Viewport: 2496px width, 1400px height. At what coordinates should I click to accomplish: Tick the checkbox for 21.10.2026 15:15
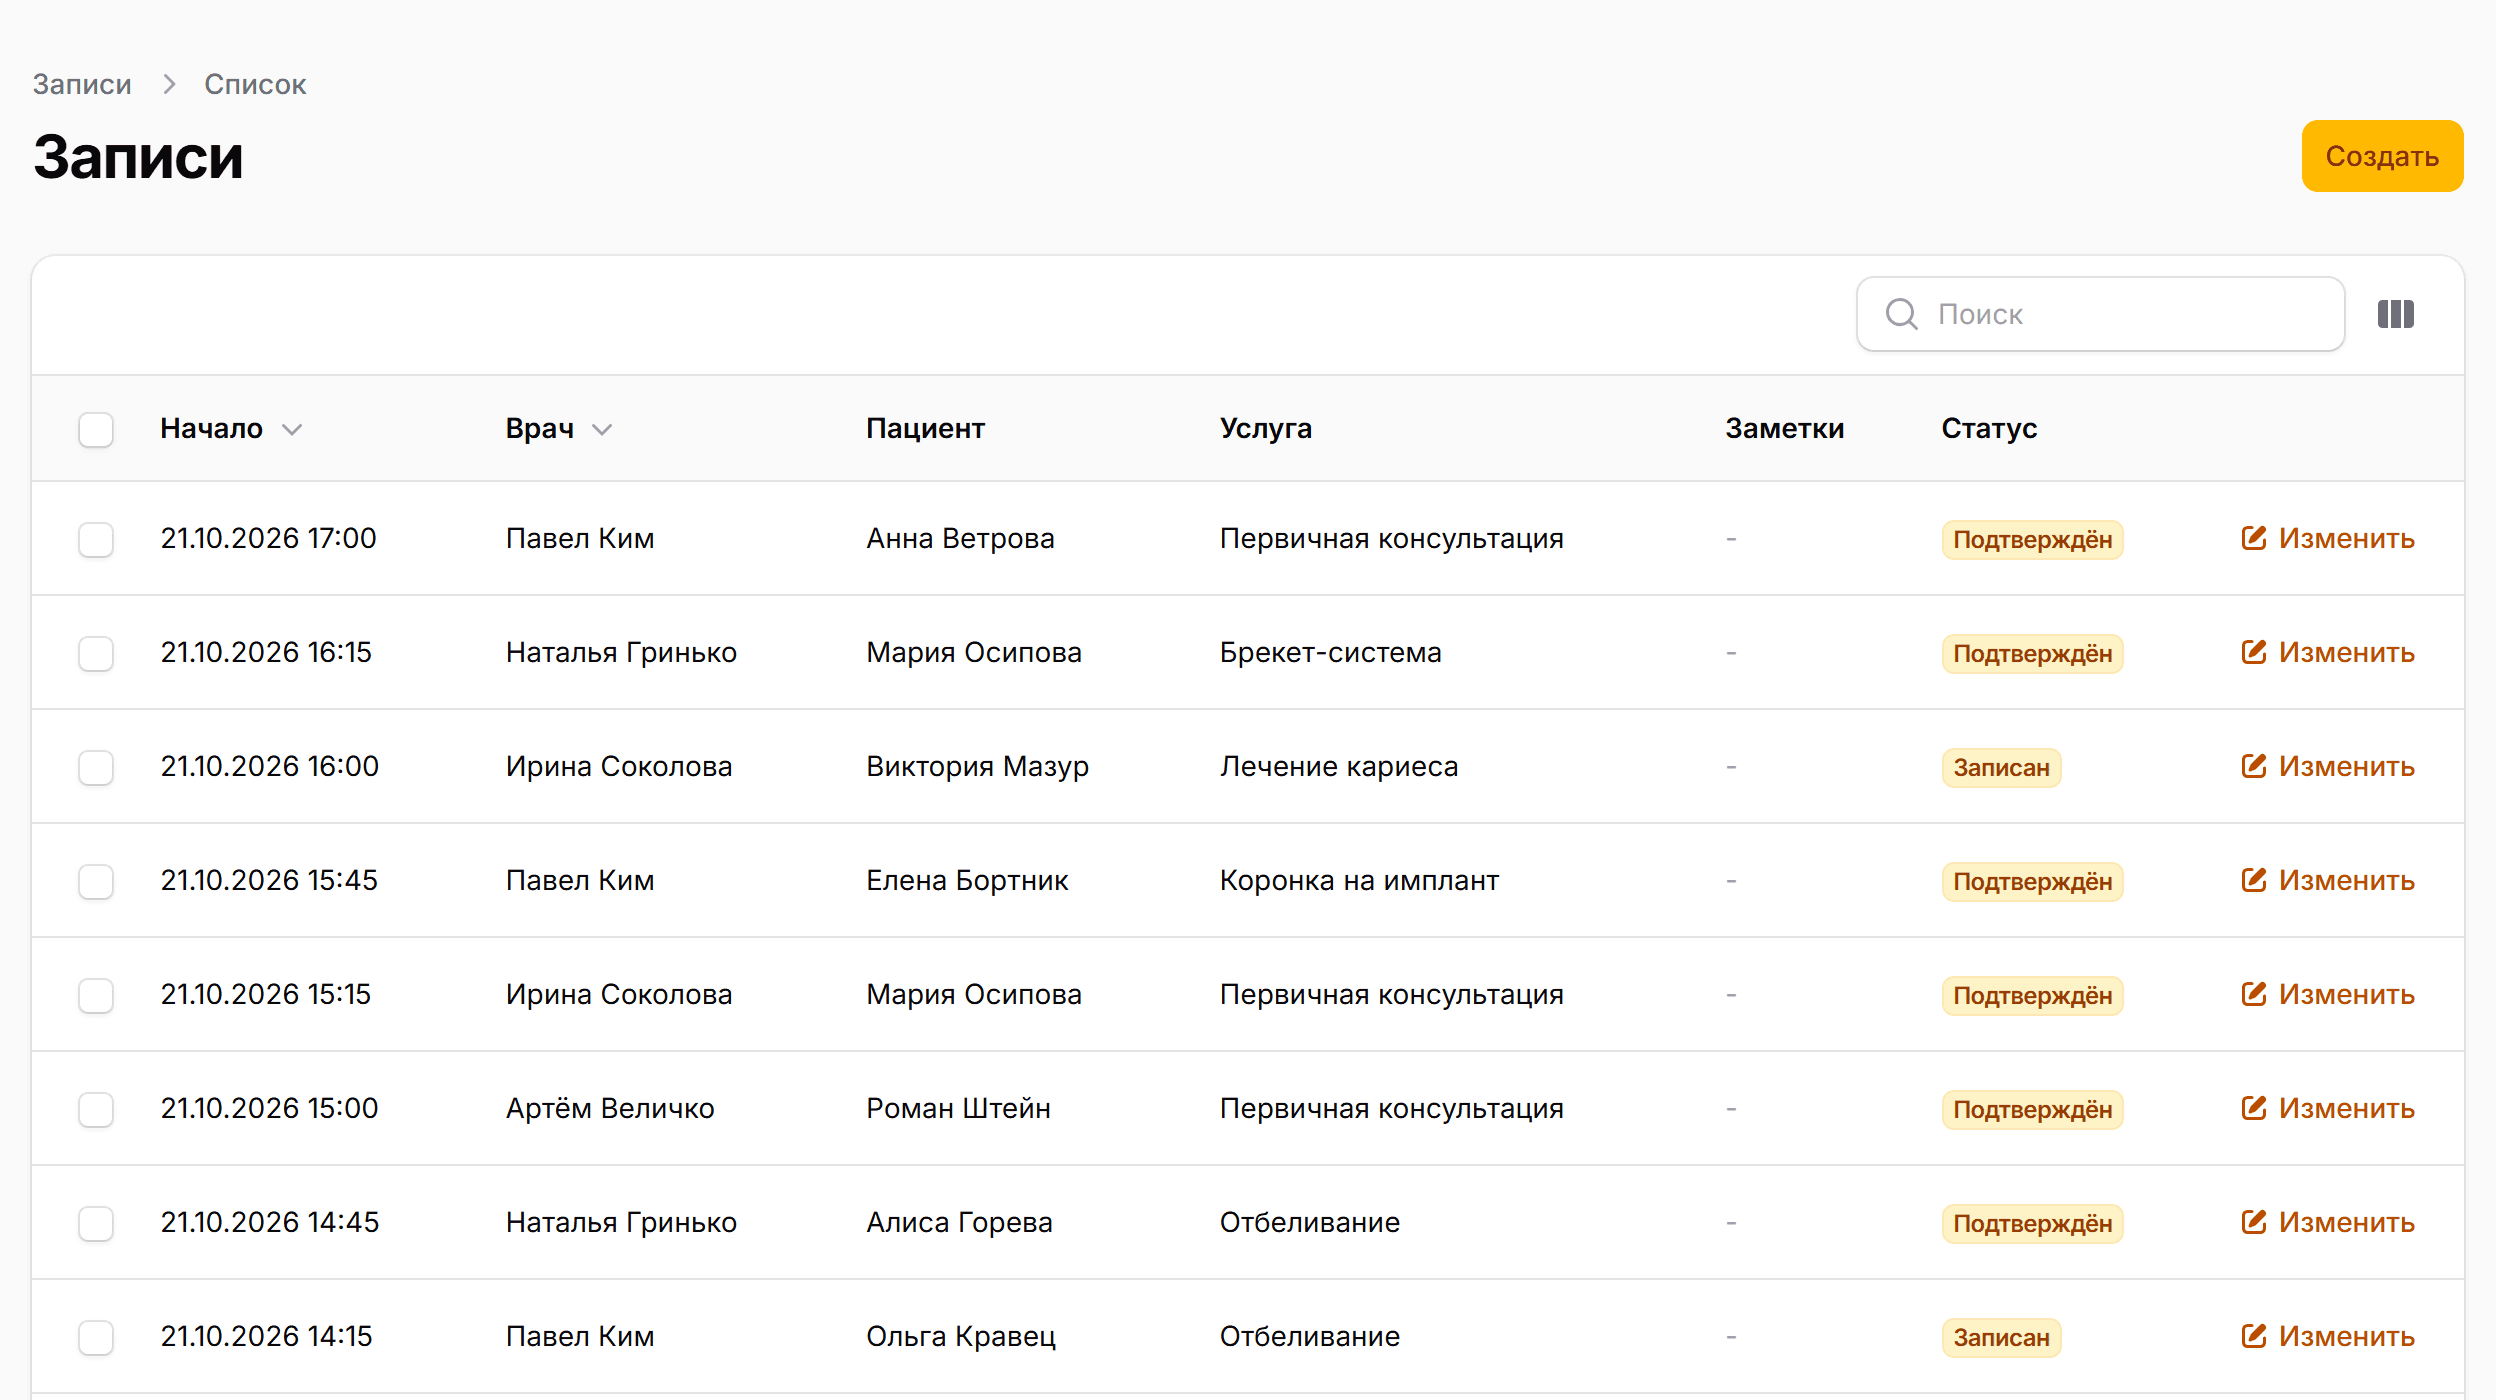click(x=96, y=996)
